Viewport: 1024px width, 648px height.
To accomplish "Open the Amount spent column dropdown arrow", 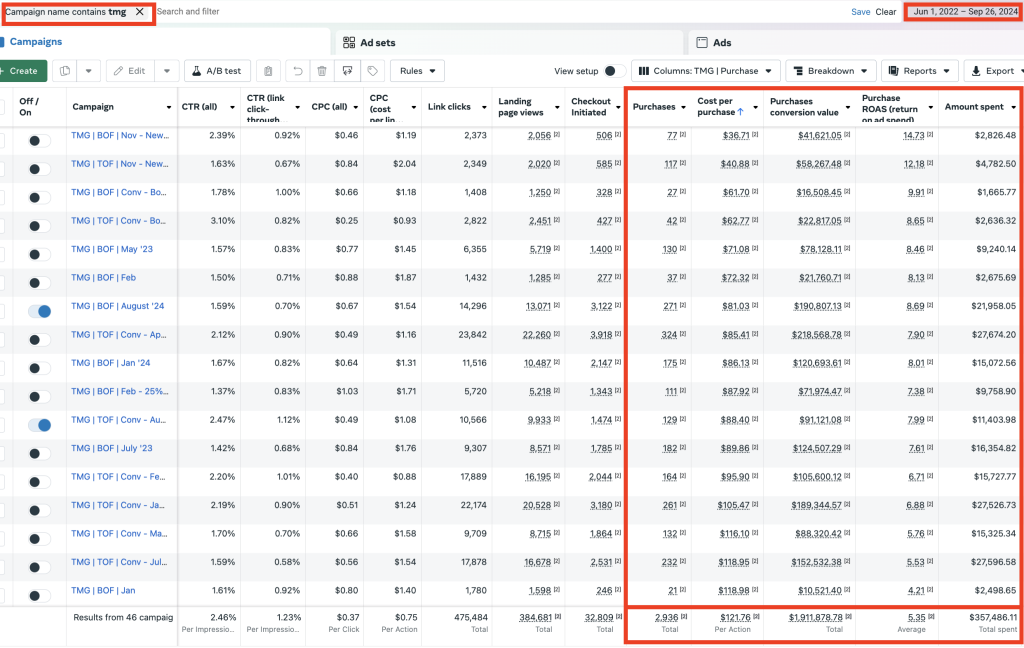I will [1014, 107].
